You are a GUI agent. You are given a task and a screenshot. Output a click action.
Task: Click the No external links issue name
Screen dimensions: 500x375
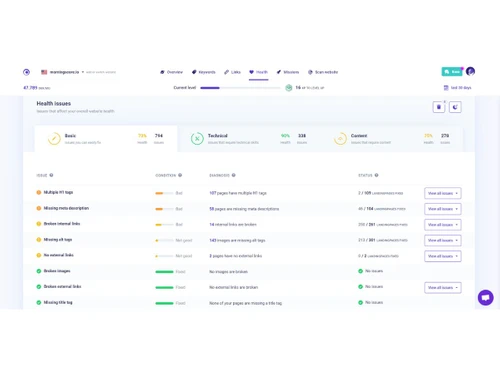[59, 255]
